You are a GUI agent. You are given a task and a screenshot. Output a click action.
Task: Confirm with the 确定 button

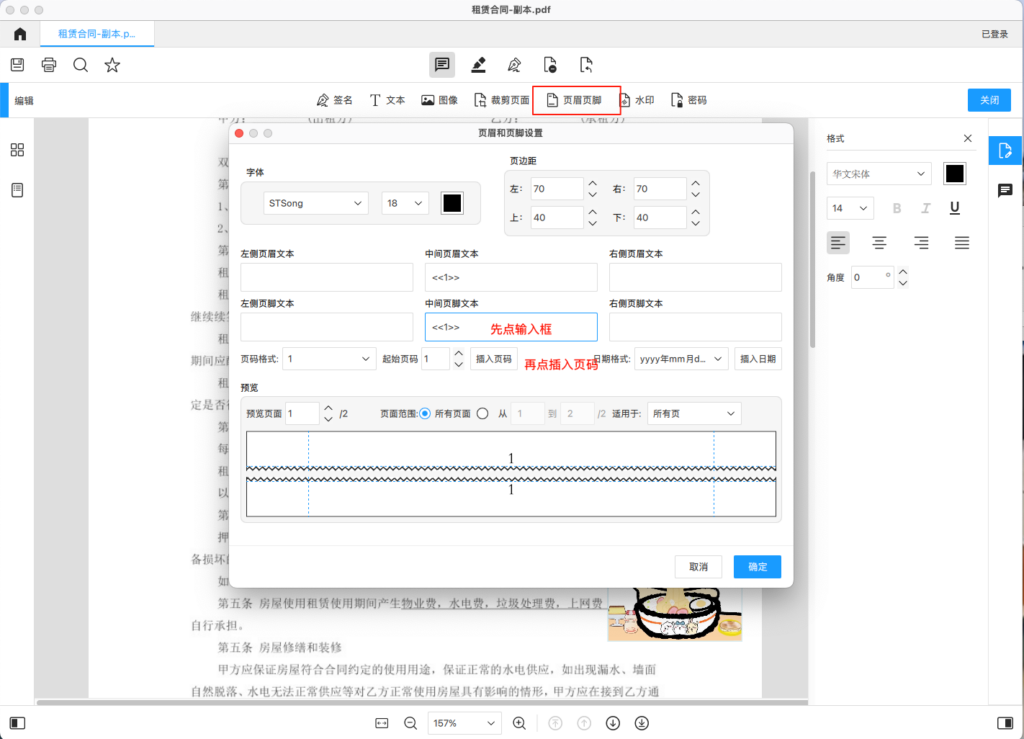click(757, 567)
